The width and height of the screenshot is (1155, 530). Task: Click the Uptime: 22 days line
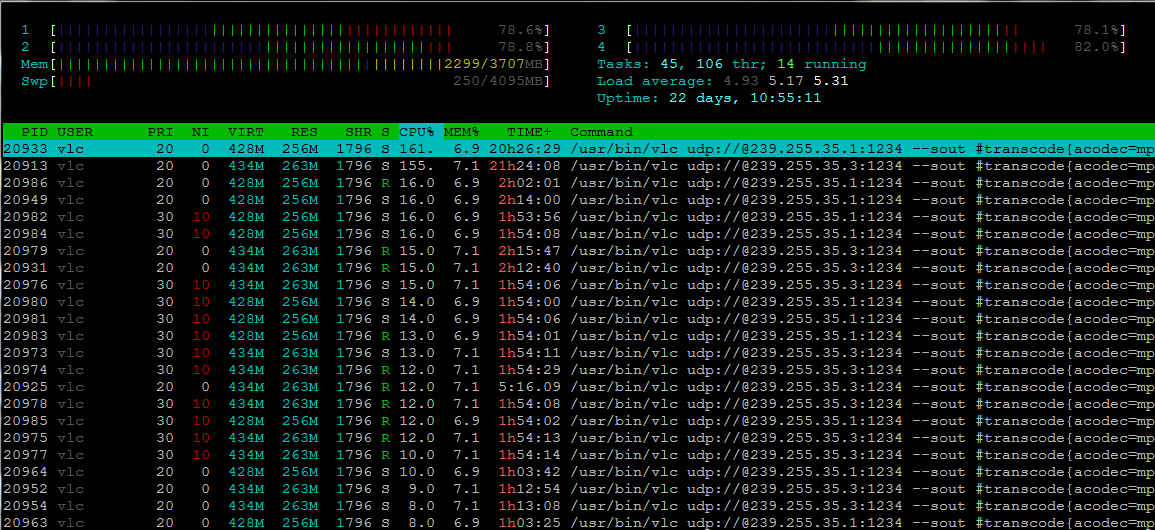709,98
